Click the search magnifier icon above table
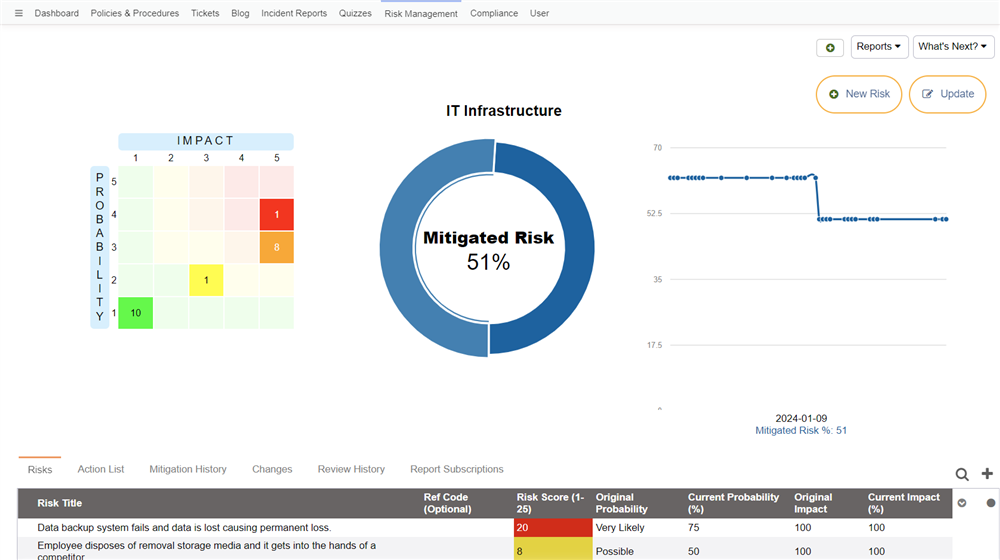Image resolution: width=1000 pixels, height=560 pixels. click(962, 474)
